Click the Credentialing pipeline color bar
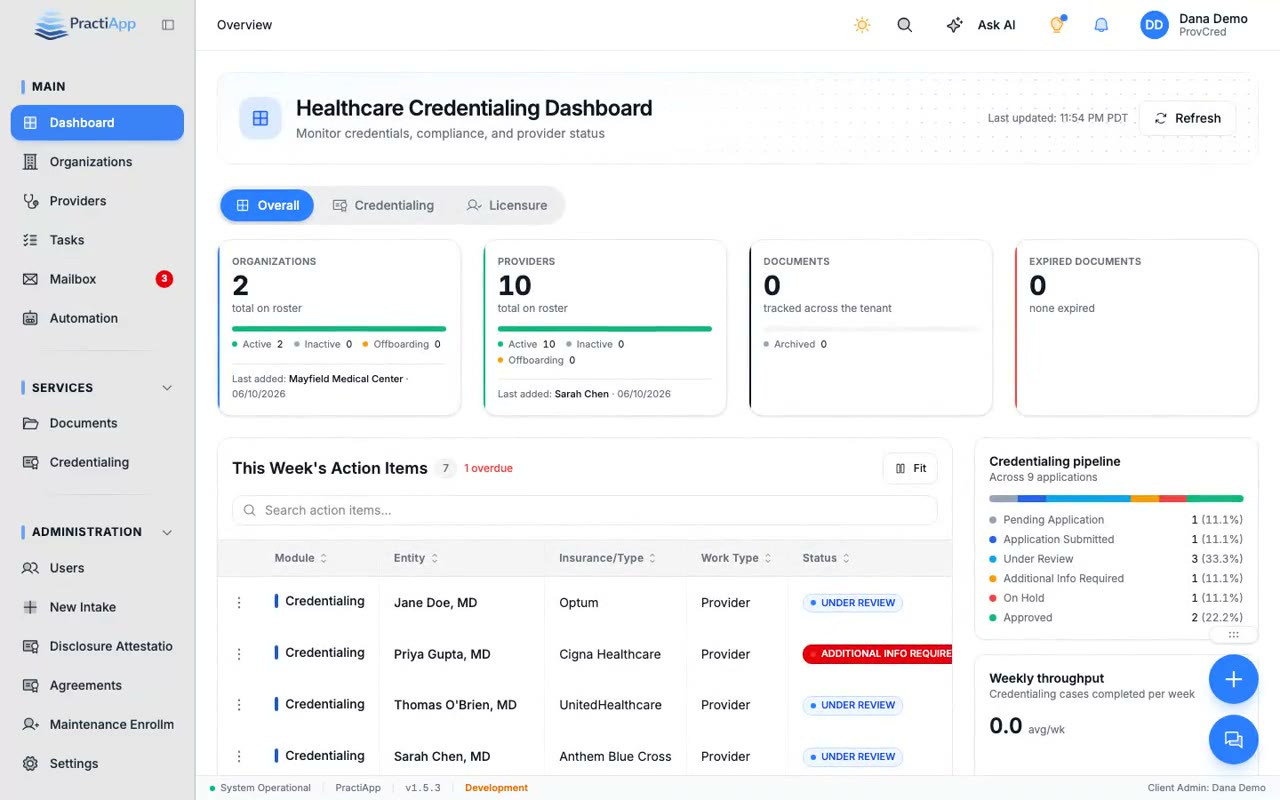Image resolution: width=1280 pixels, height=800 pixels. tap(1116, 498)
